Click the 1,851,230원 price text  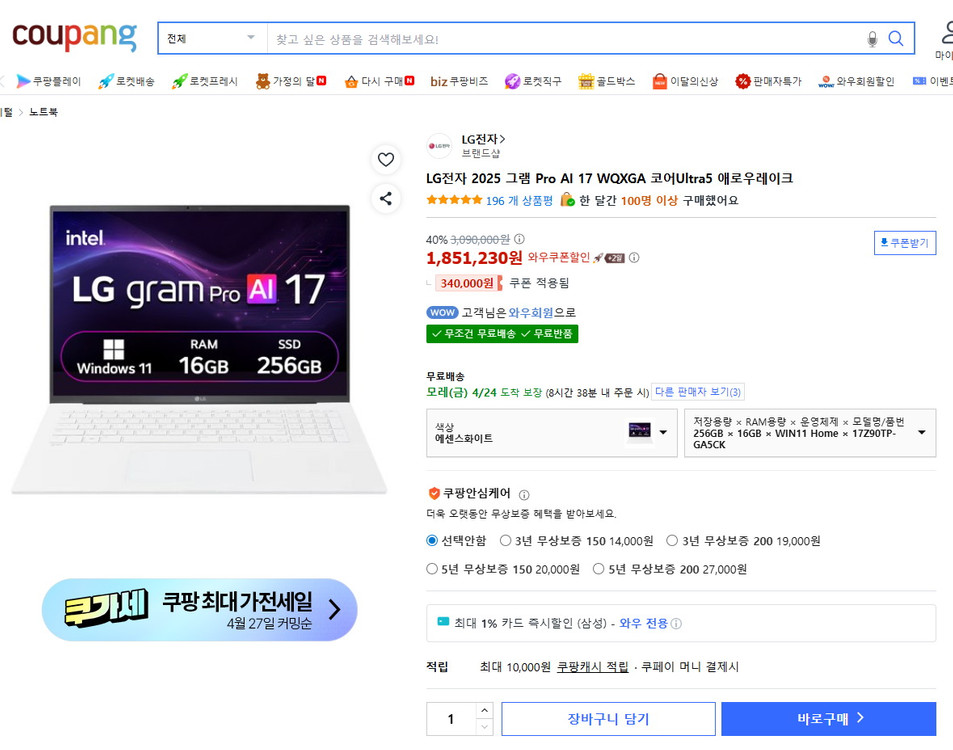(474, 258)
